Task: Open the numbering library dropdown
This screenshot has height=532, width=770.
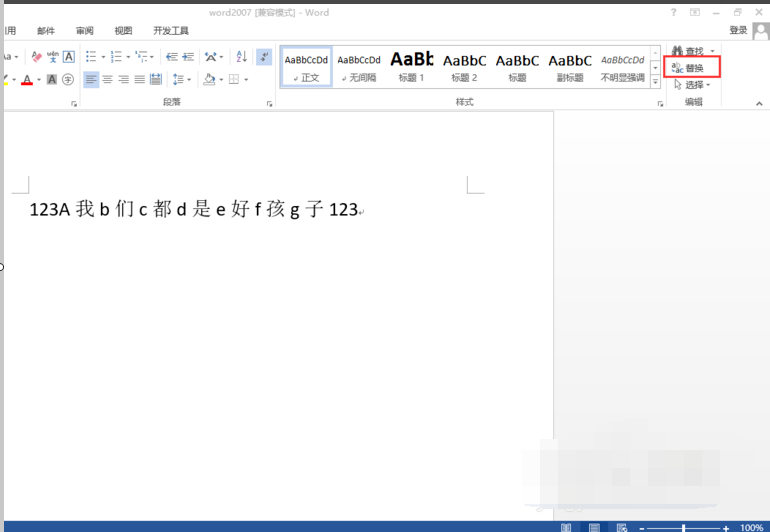Action: [x=128, y=57]
